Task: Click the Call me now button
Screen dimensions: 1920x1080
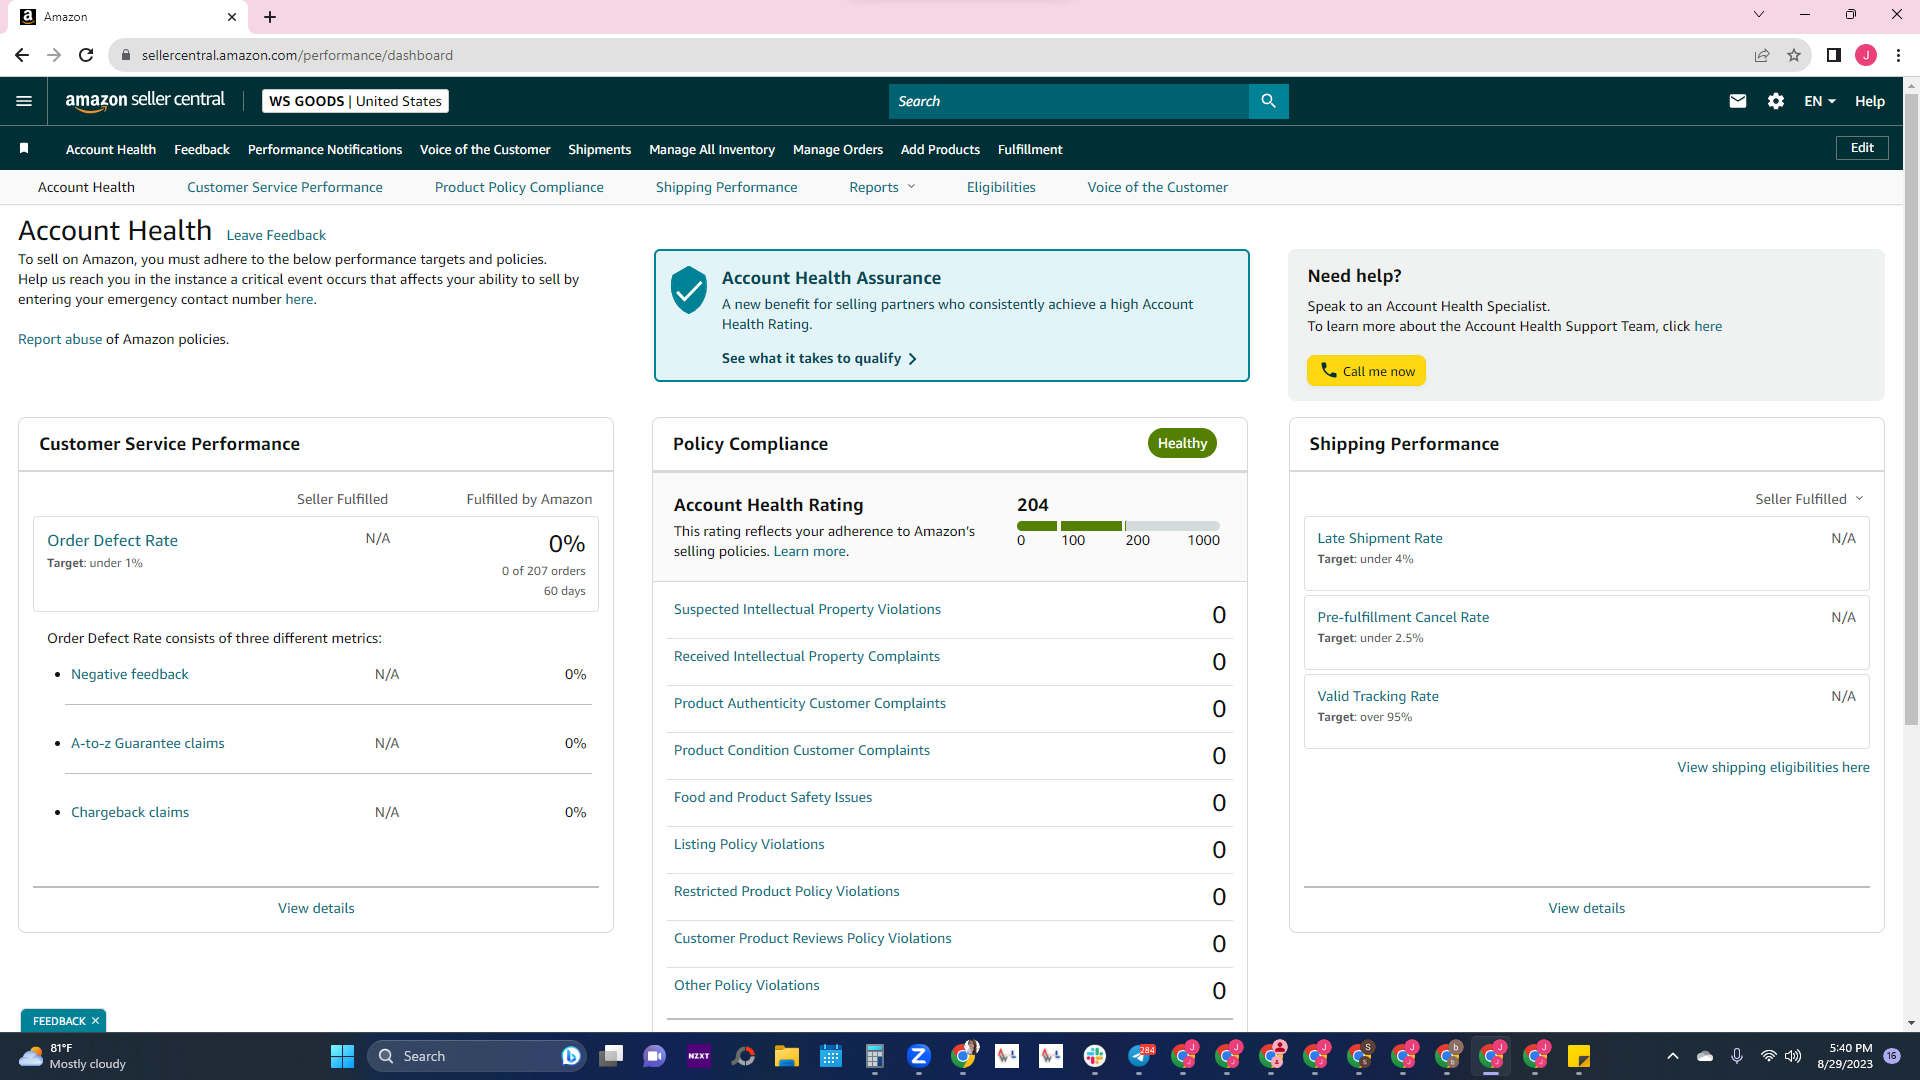Action: 1366,371
